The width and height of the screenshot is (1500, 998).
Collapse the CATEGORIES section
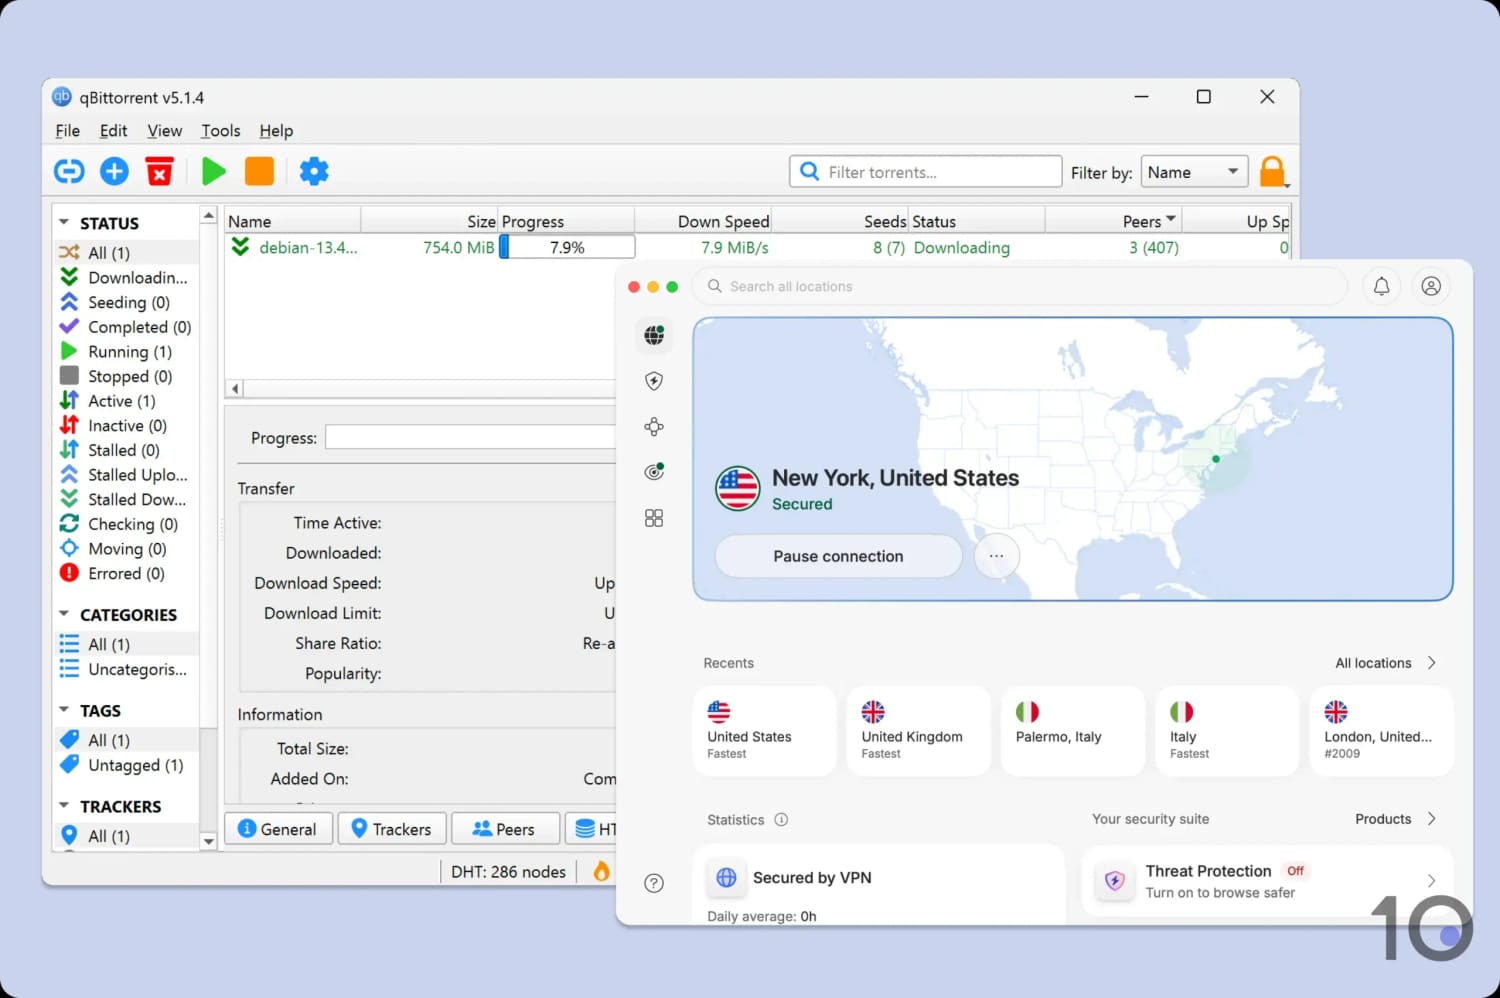point(64,614)
